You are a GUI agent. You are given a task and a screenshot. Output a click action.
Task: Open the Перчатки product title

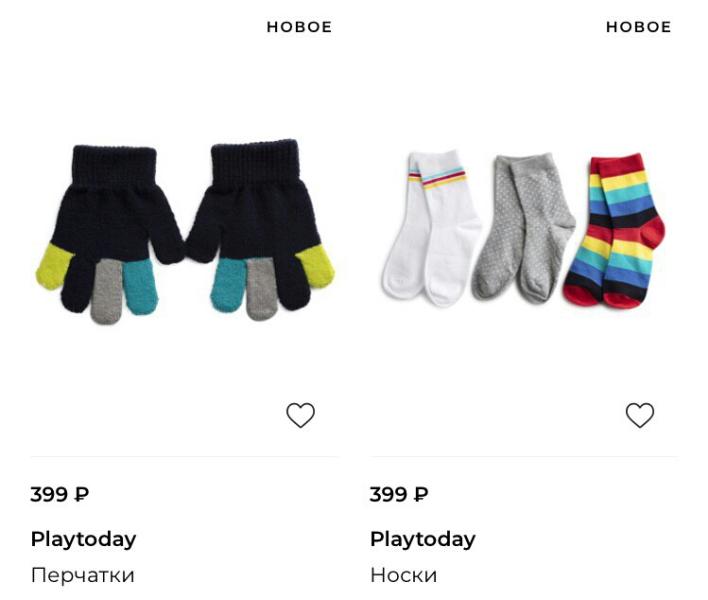pos(83,575)
